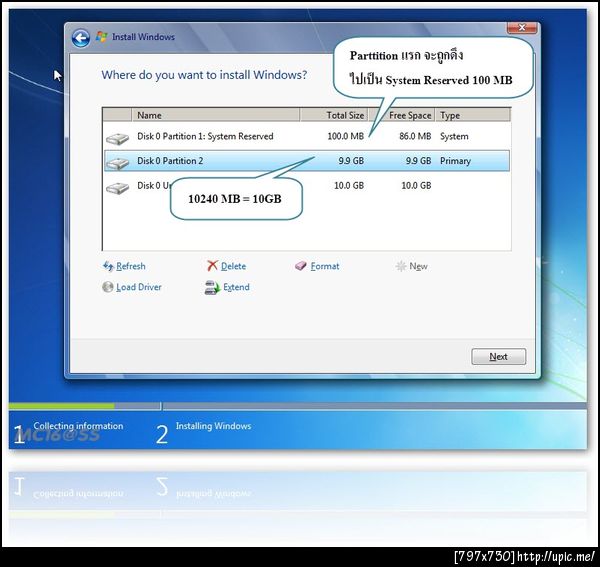600x567 pixels.
Task: Click the Next button
Action: (499, 357)
